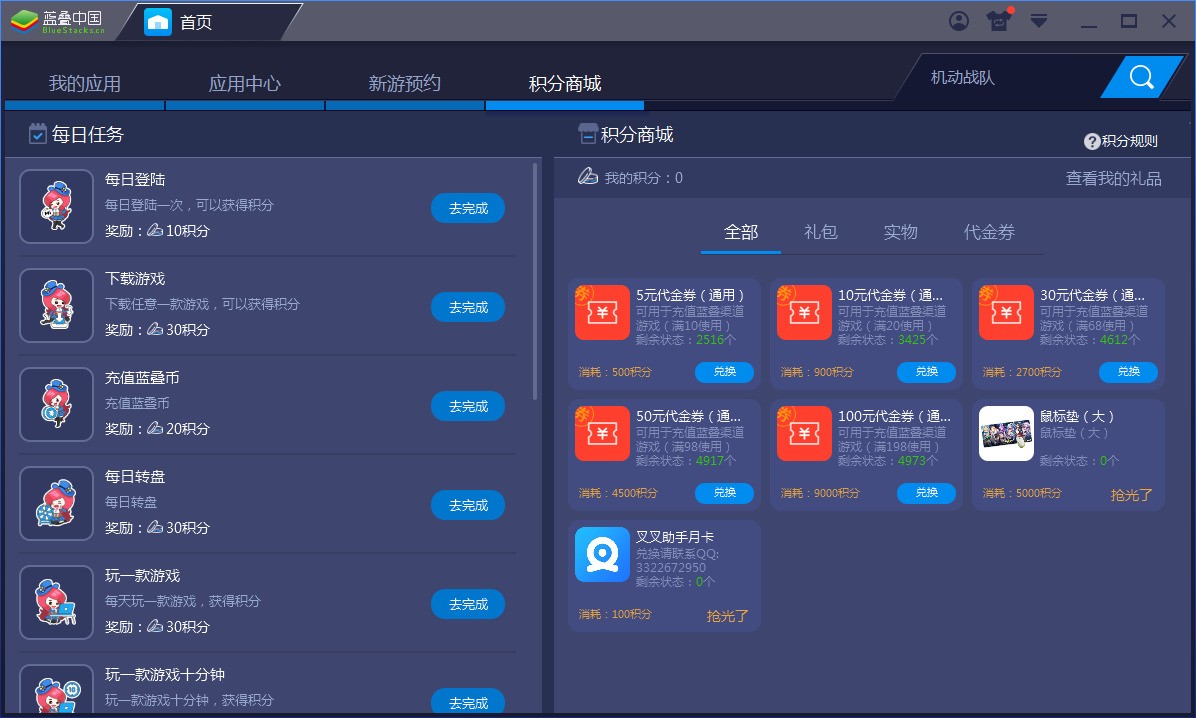Redeem the 10元代金券 with 兑换
This screenshot has width=1196, height=718.
927,372
